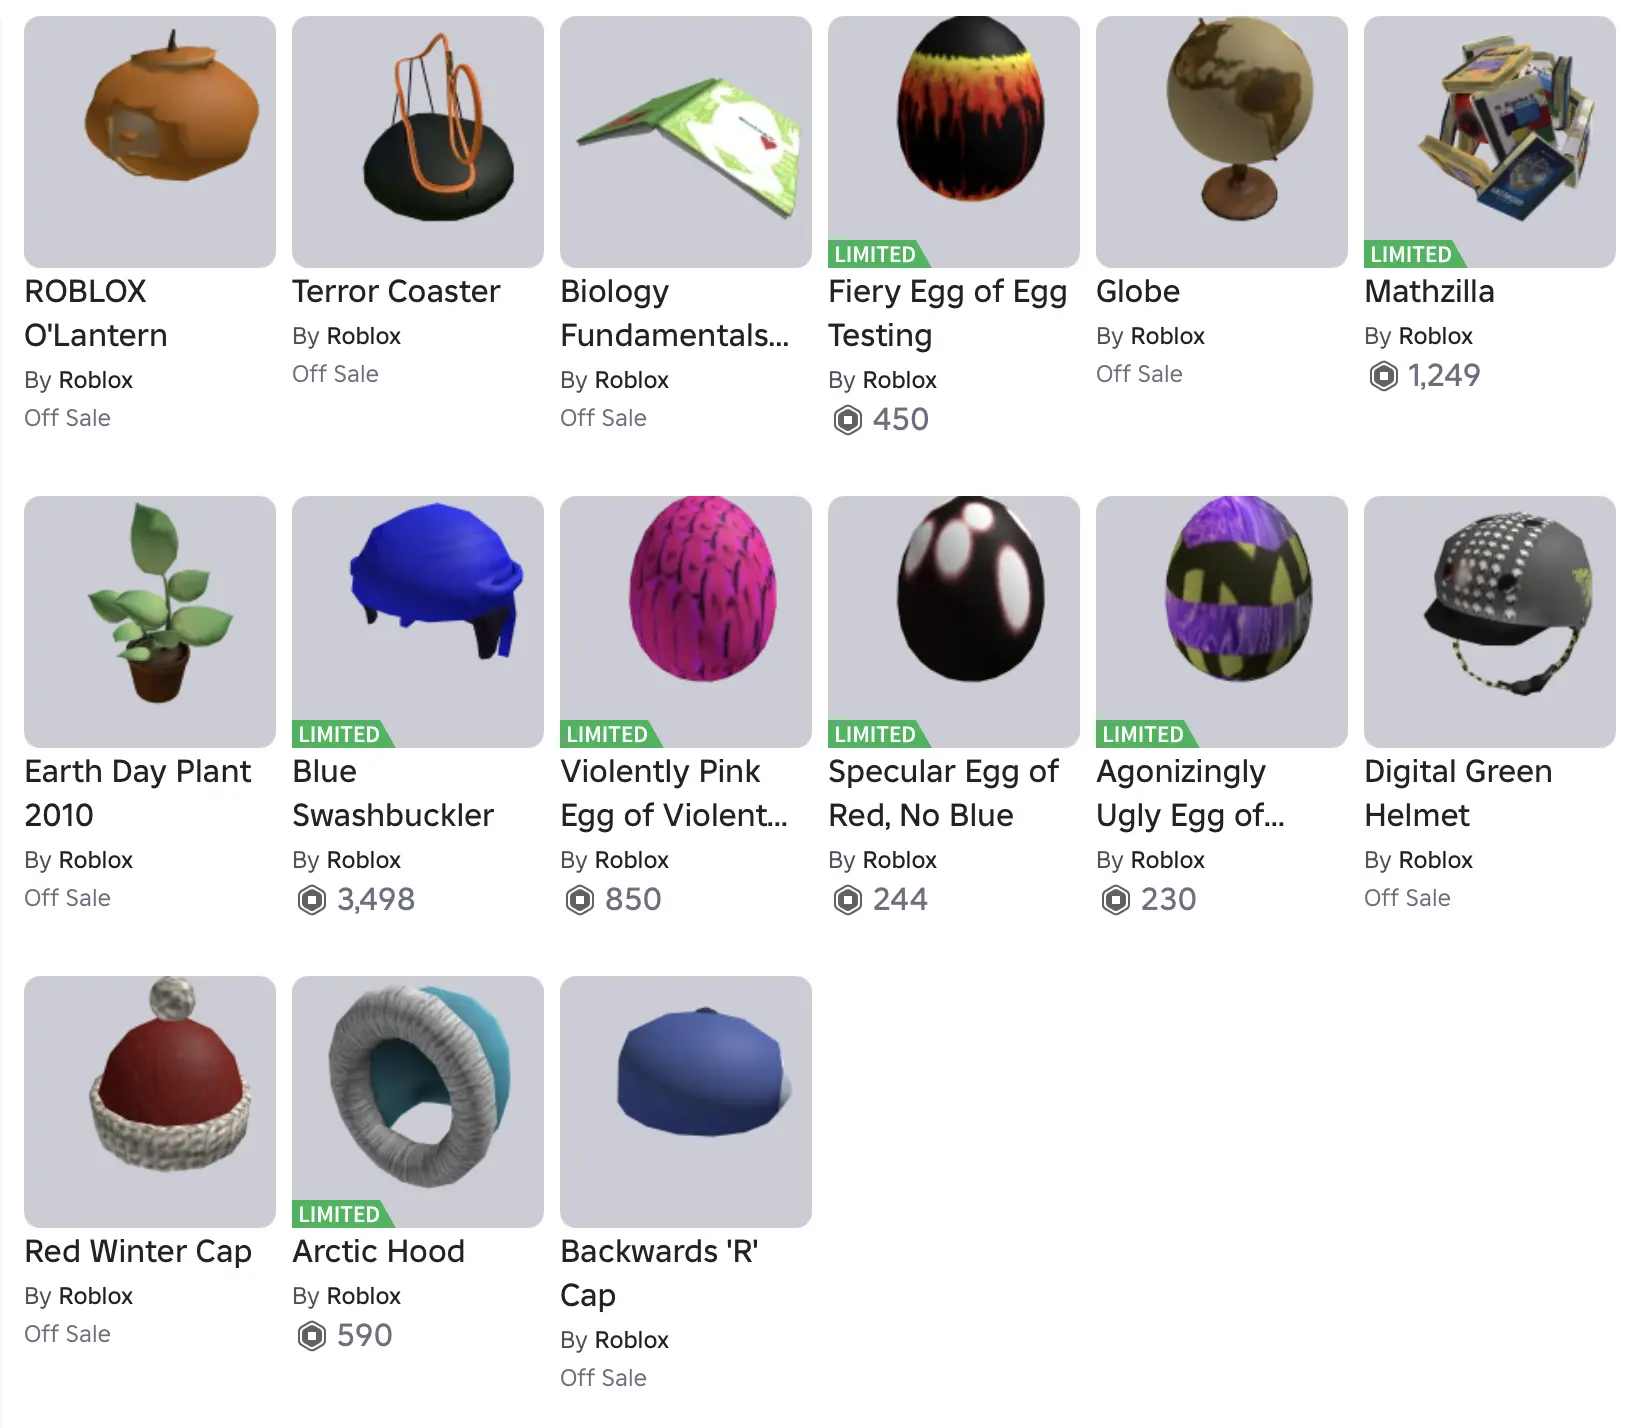View the Mathzilla item thumbnail
This screenshot has height=1428, width=1640.
pyautogui.click(x=1490, y=142)
